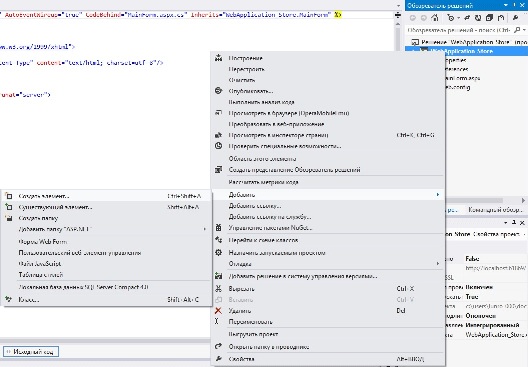528x367 pixels.
Task: Switch to the Командный обозр. (Team Explorer) tab
Action: [x=495, y=210]
